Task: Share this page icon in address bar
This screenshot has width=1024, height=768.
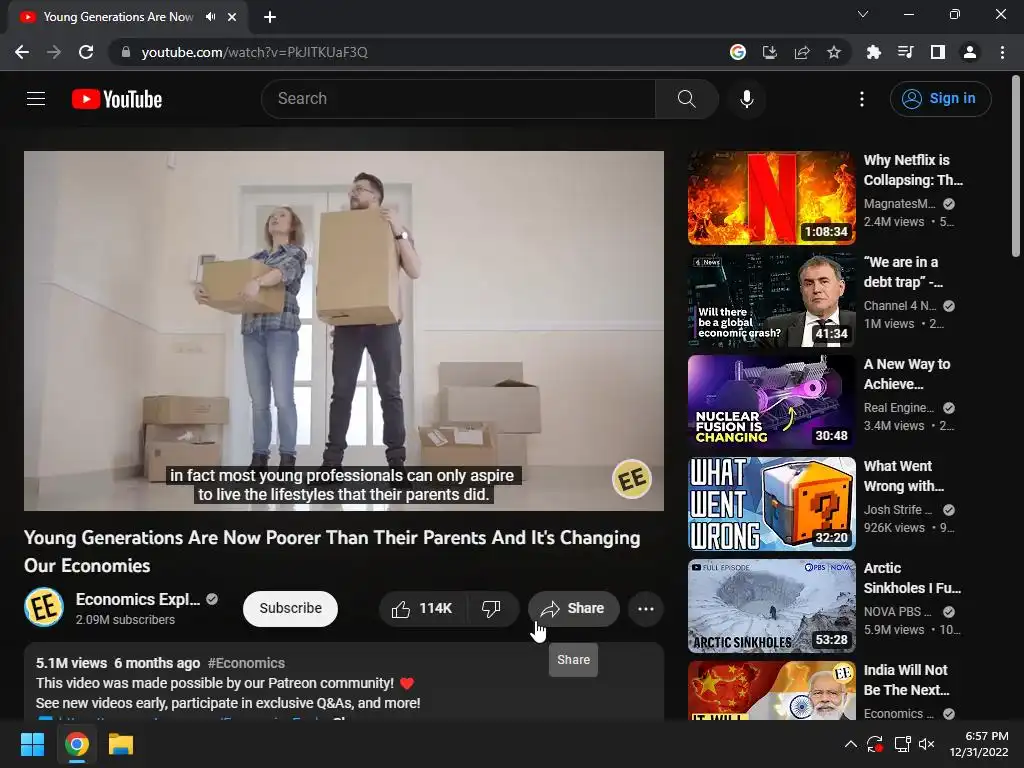Action: 802,52
